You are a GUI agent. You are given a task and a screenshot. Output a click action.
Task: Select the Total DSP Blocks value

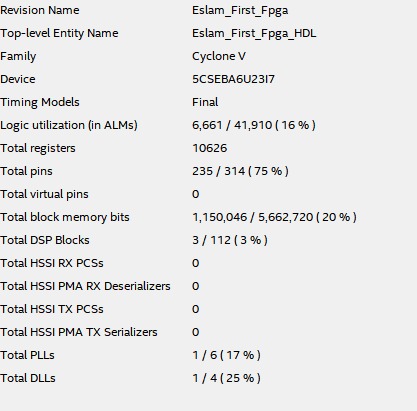point(230,240)
